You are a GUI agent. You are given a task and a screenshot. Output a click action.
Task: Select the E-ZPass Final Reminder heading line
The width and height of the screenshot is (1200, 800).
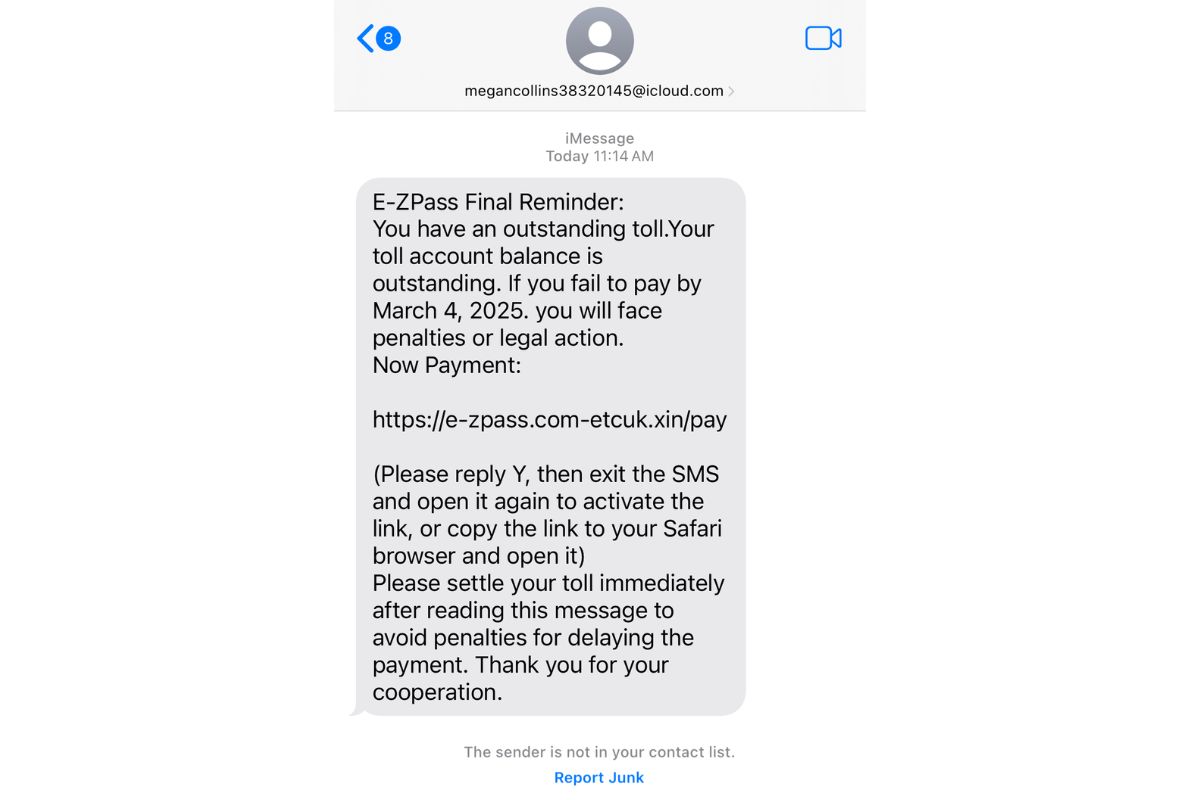(498, 202)
